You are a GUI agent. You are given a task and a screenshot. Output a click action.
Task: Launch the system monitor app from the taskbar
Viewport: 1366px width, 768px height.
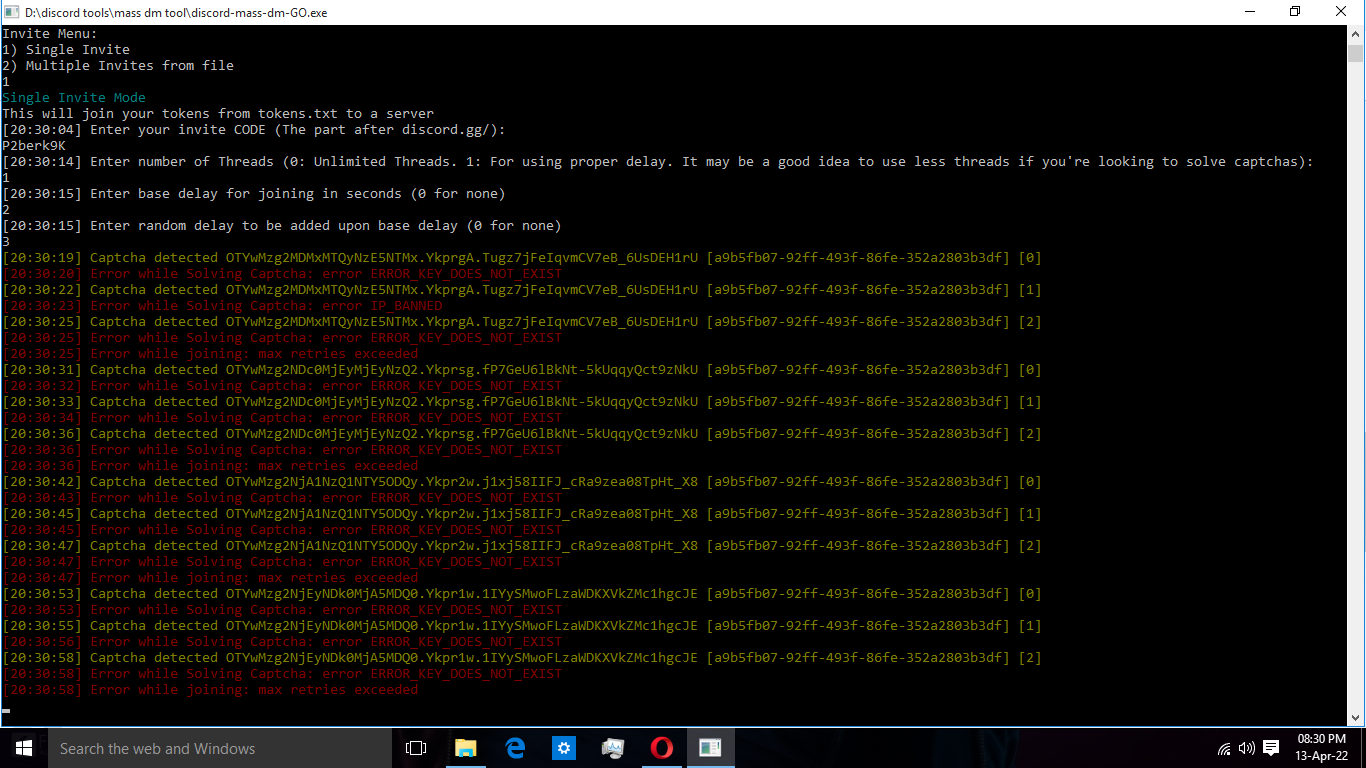click(x=612, y=748)
